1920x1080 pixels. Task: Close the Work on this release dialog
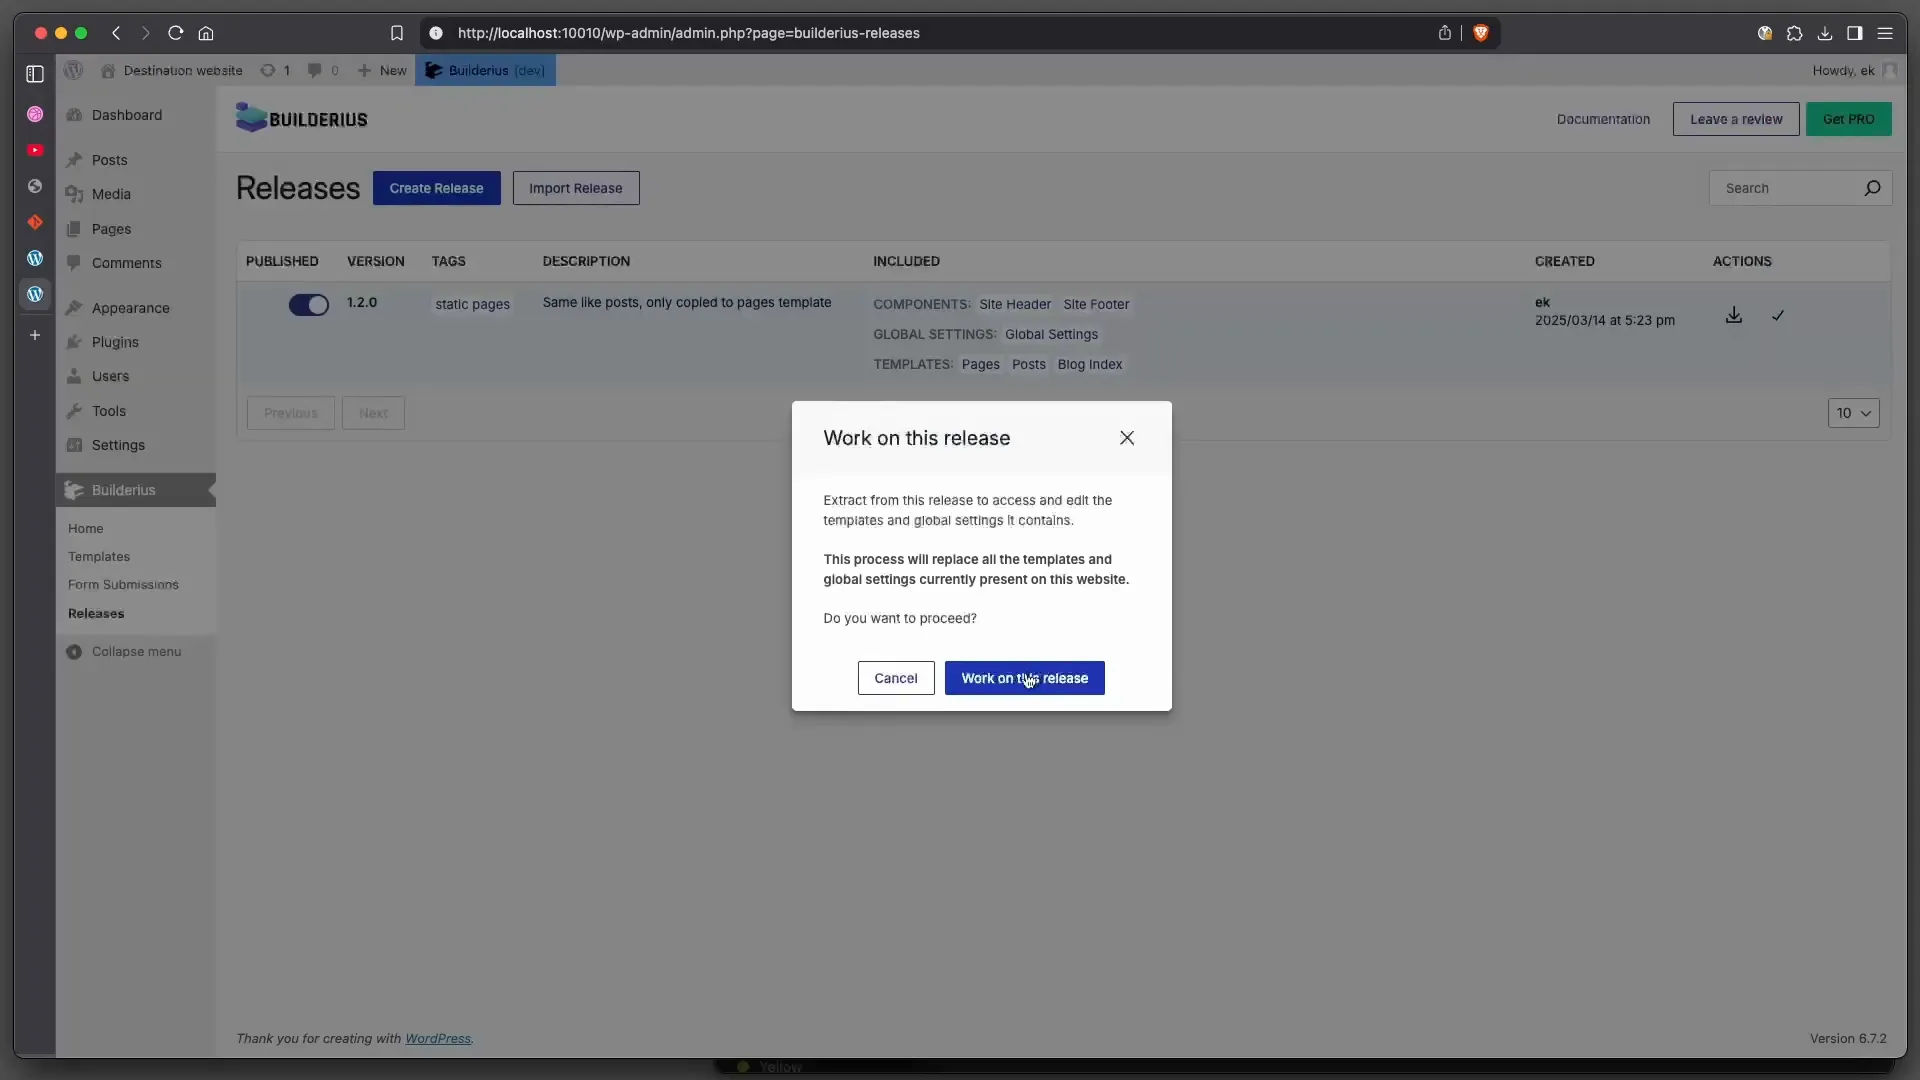(x=1127, y=438)
